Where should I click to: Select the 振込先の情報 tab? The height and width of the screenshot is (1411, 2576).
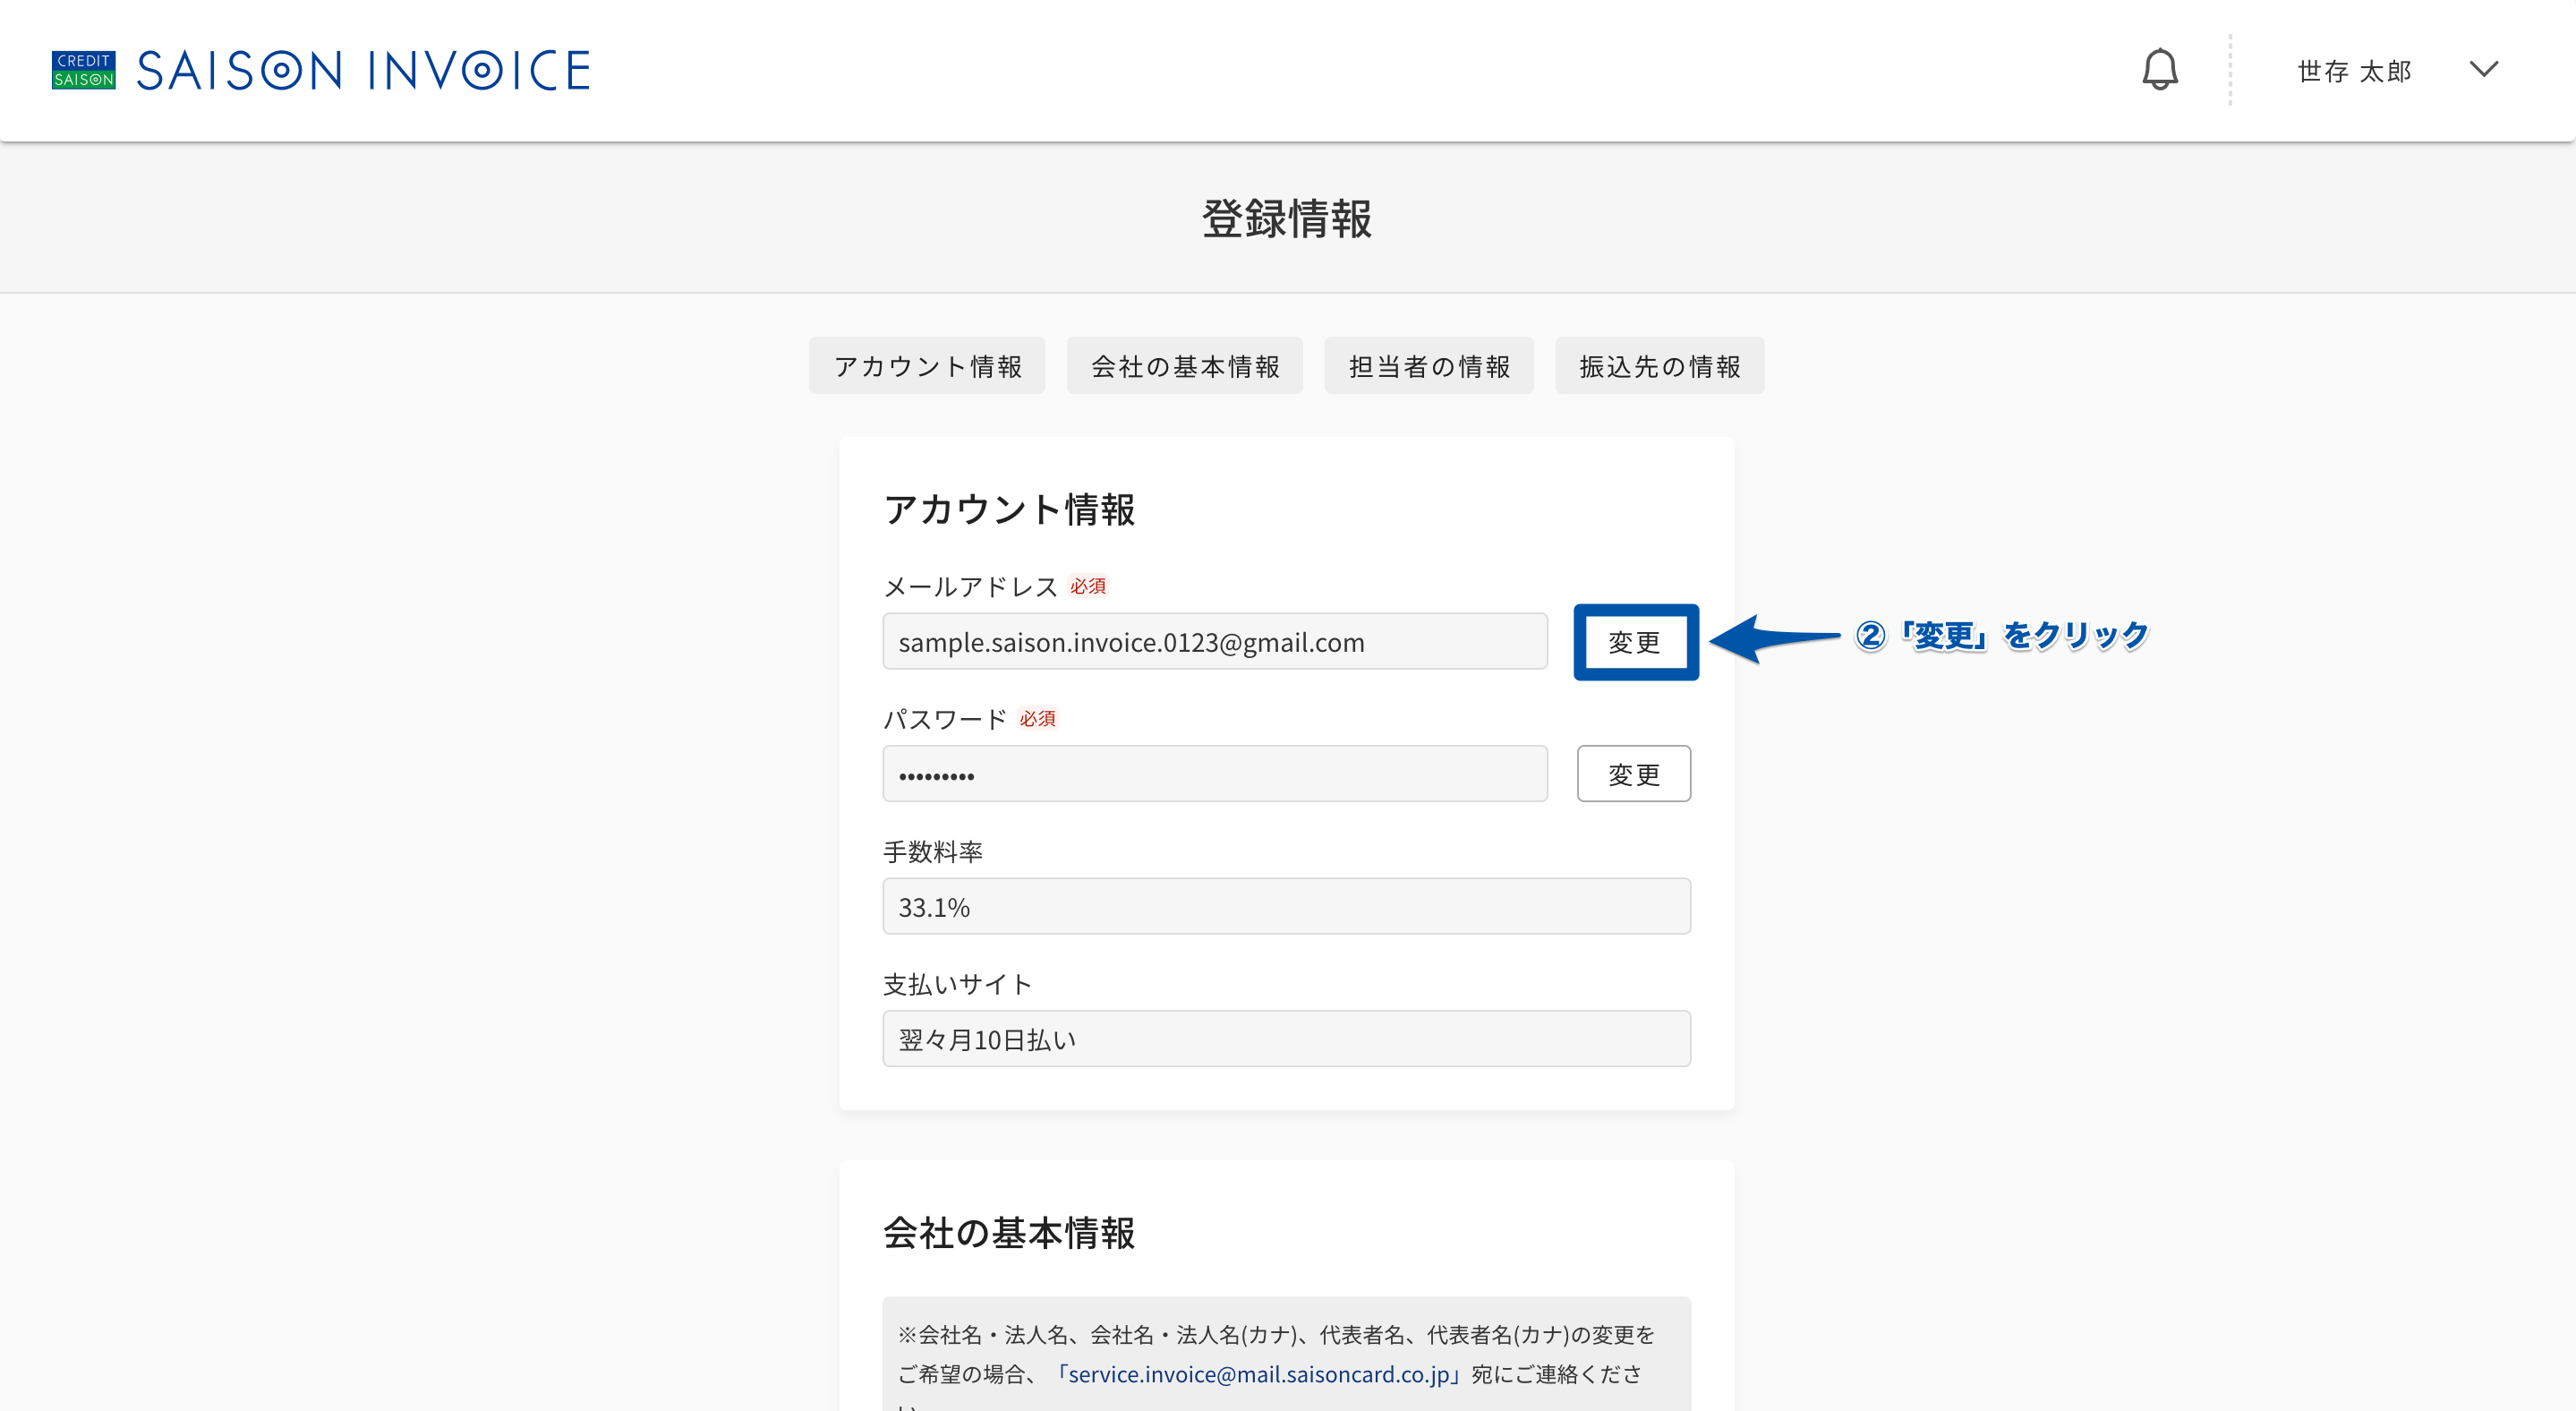point(1660,366)
